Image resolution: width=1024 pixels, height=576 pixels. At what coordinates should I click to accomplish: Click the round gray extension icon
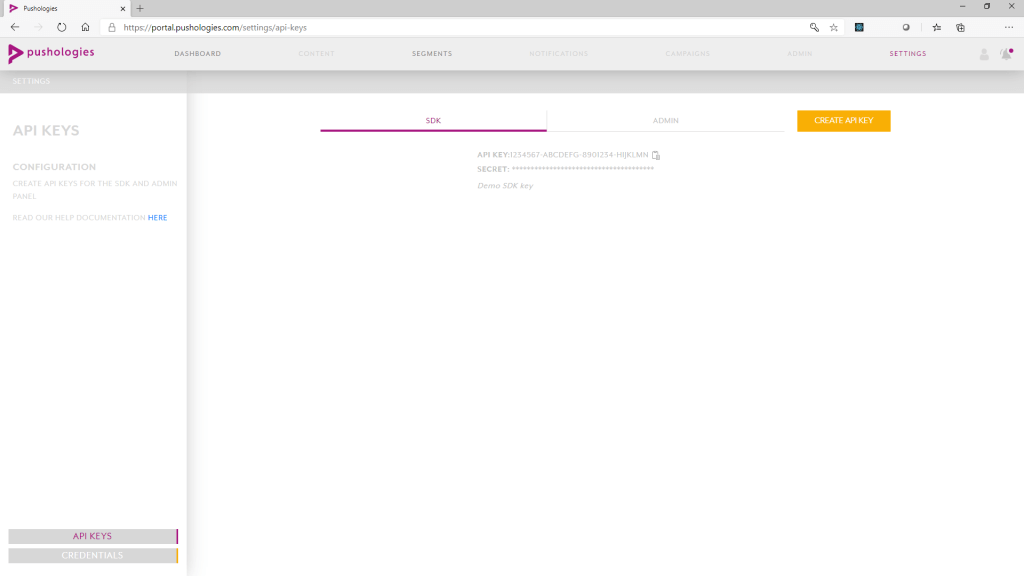906,27
